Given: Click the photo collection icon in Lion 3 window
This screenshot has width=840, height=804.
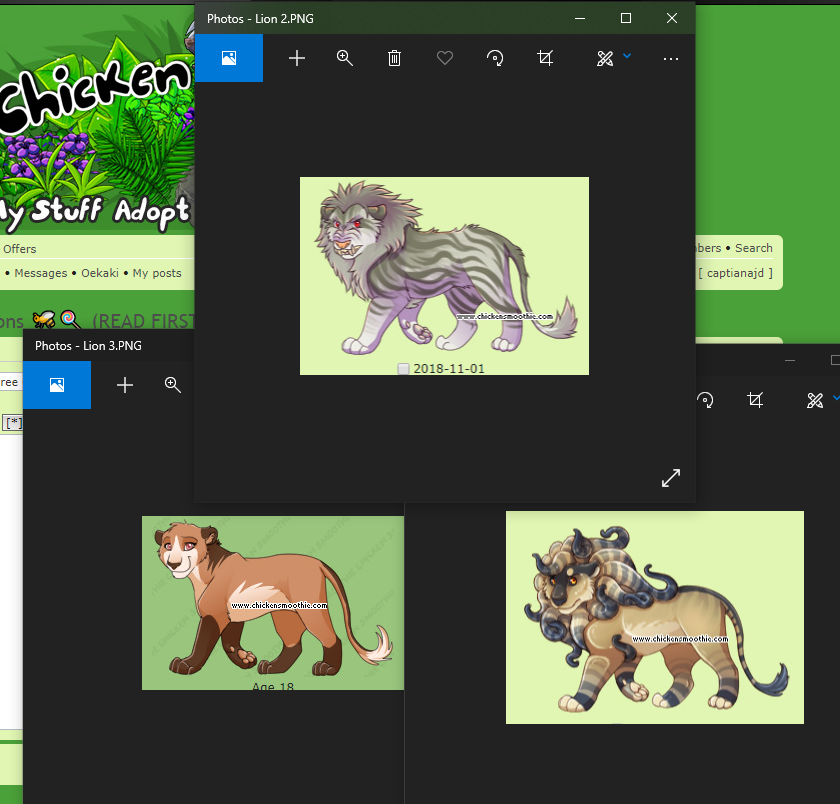Looking at the screenshot, I should pyautogui.click(x=57, y=385).
